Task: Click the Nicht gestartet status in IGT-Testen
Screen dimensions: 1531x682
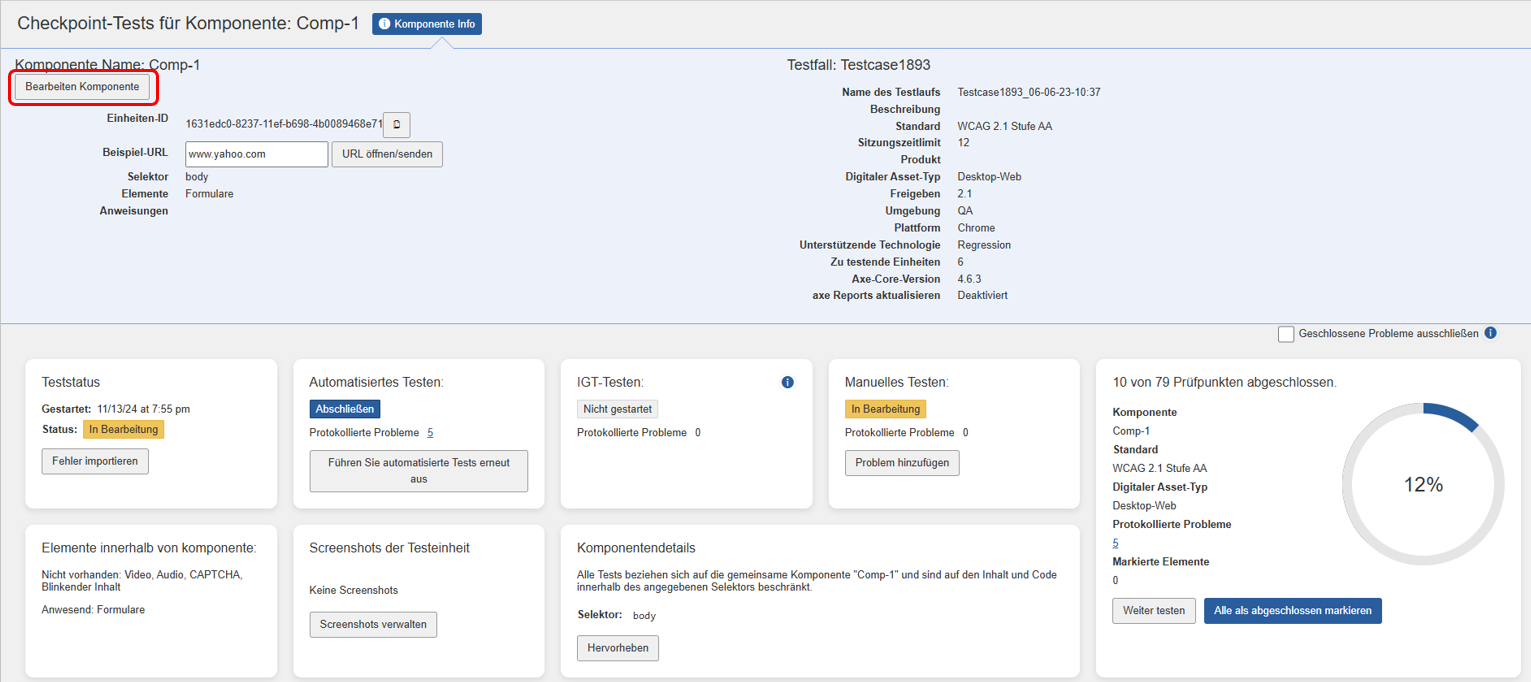Action: (x=617, y=409)
